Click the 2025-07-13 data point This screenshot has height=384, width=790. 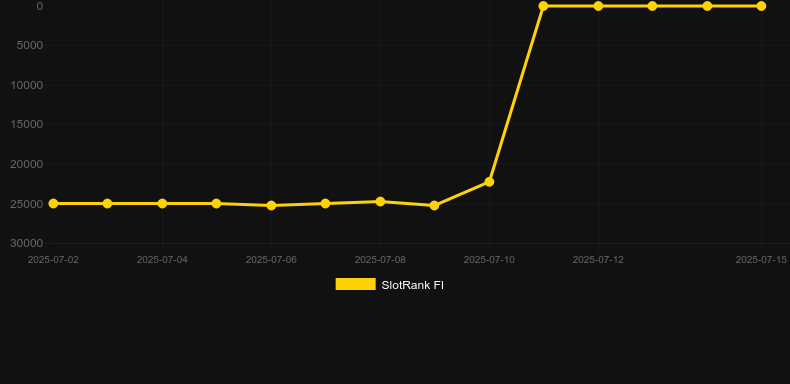652,6
